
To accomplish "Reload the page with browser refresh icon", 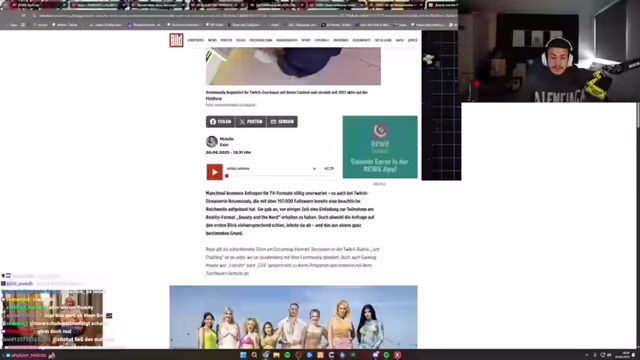I will [x=24, y=16].
